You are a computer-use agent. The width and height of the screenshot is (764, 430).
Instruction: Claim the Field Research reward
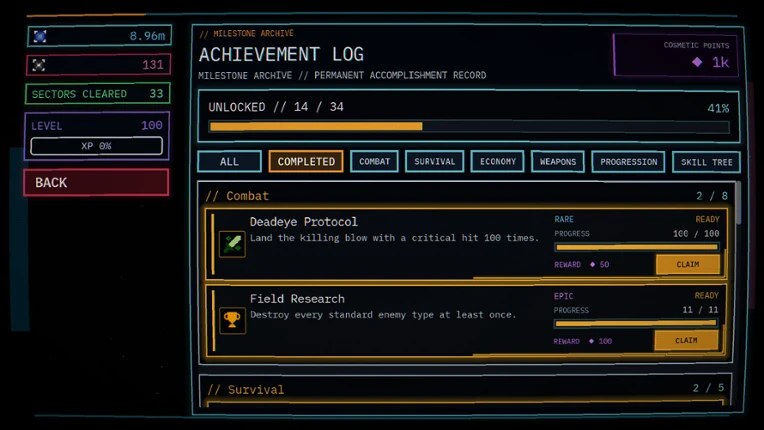coord(686,340)
